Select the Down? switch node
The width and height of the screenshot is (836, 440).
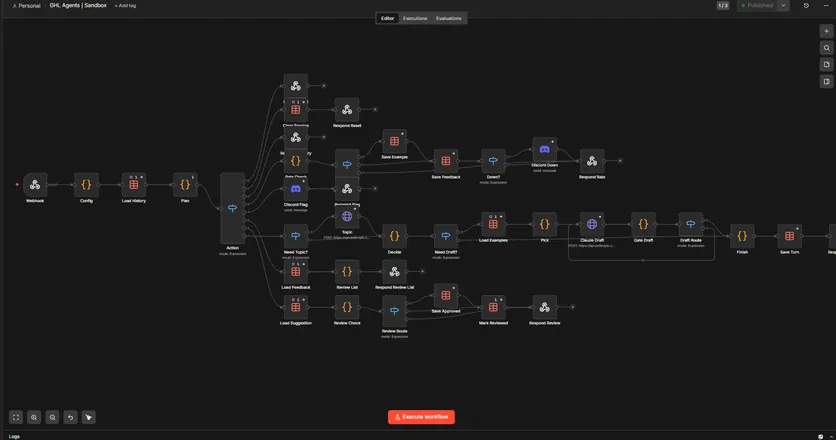pyautogui.click(x=493, y=161)
